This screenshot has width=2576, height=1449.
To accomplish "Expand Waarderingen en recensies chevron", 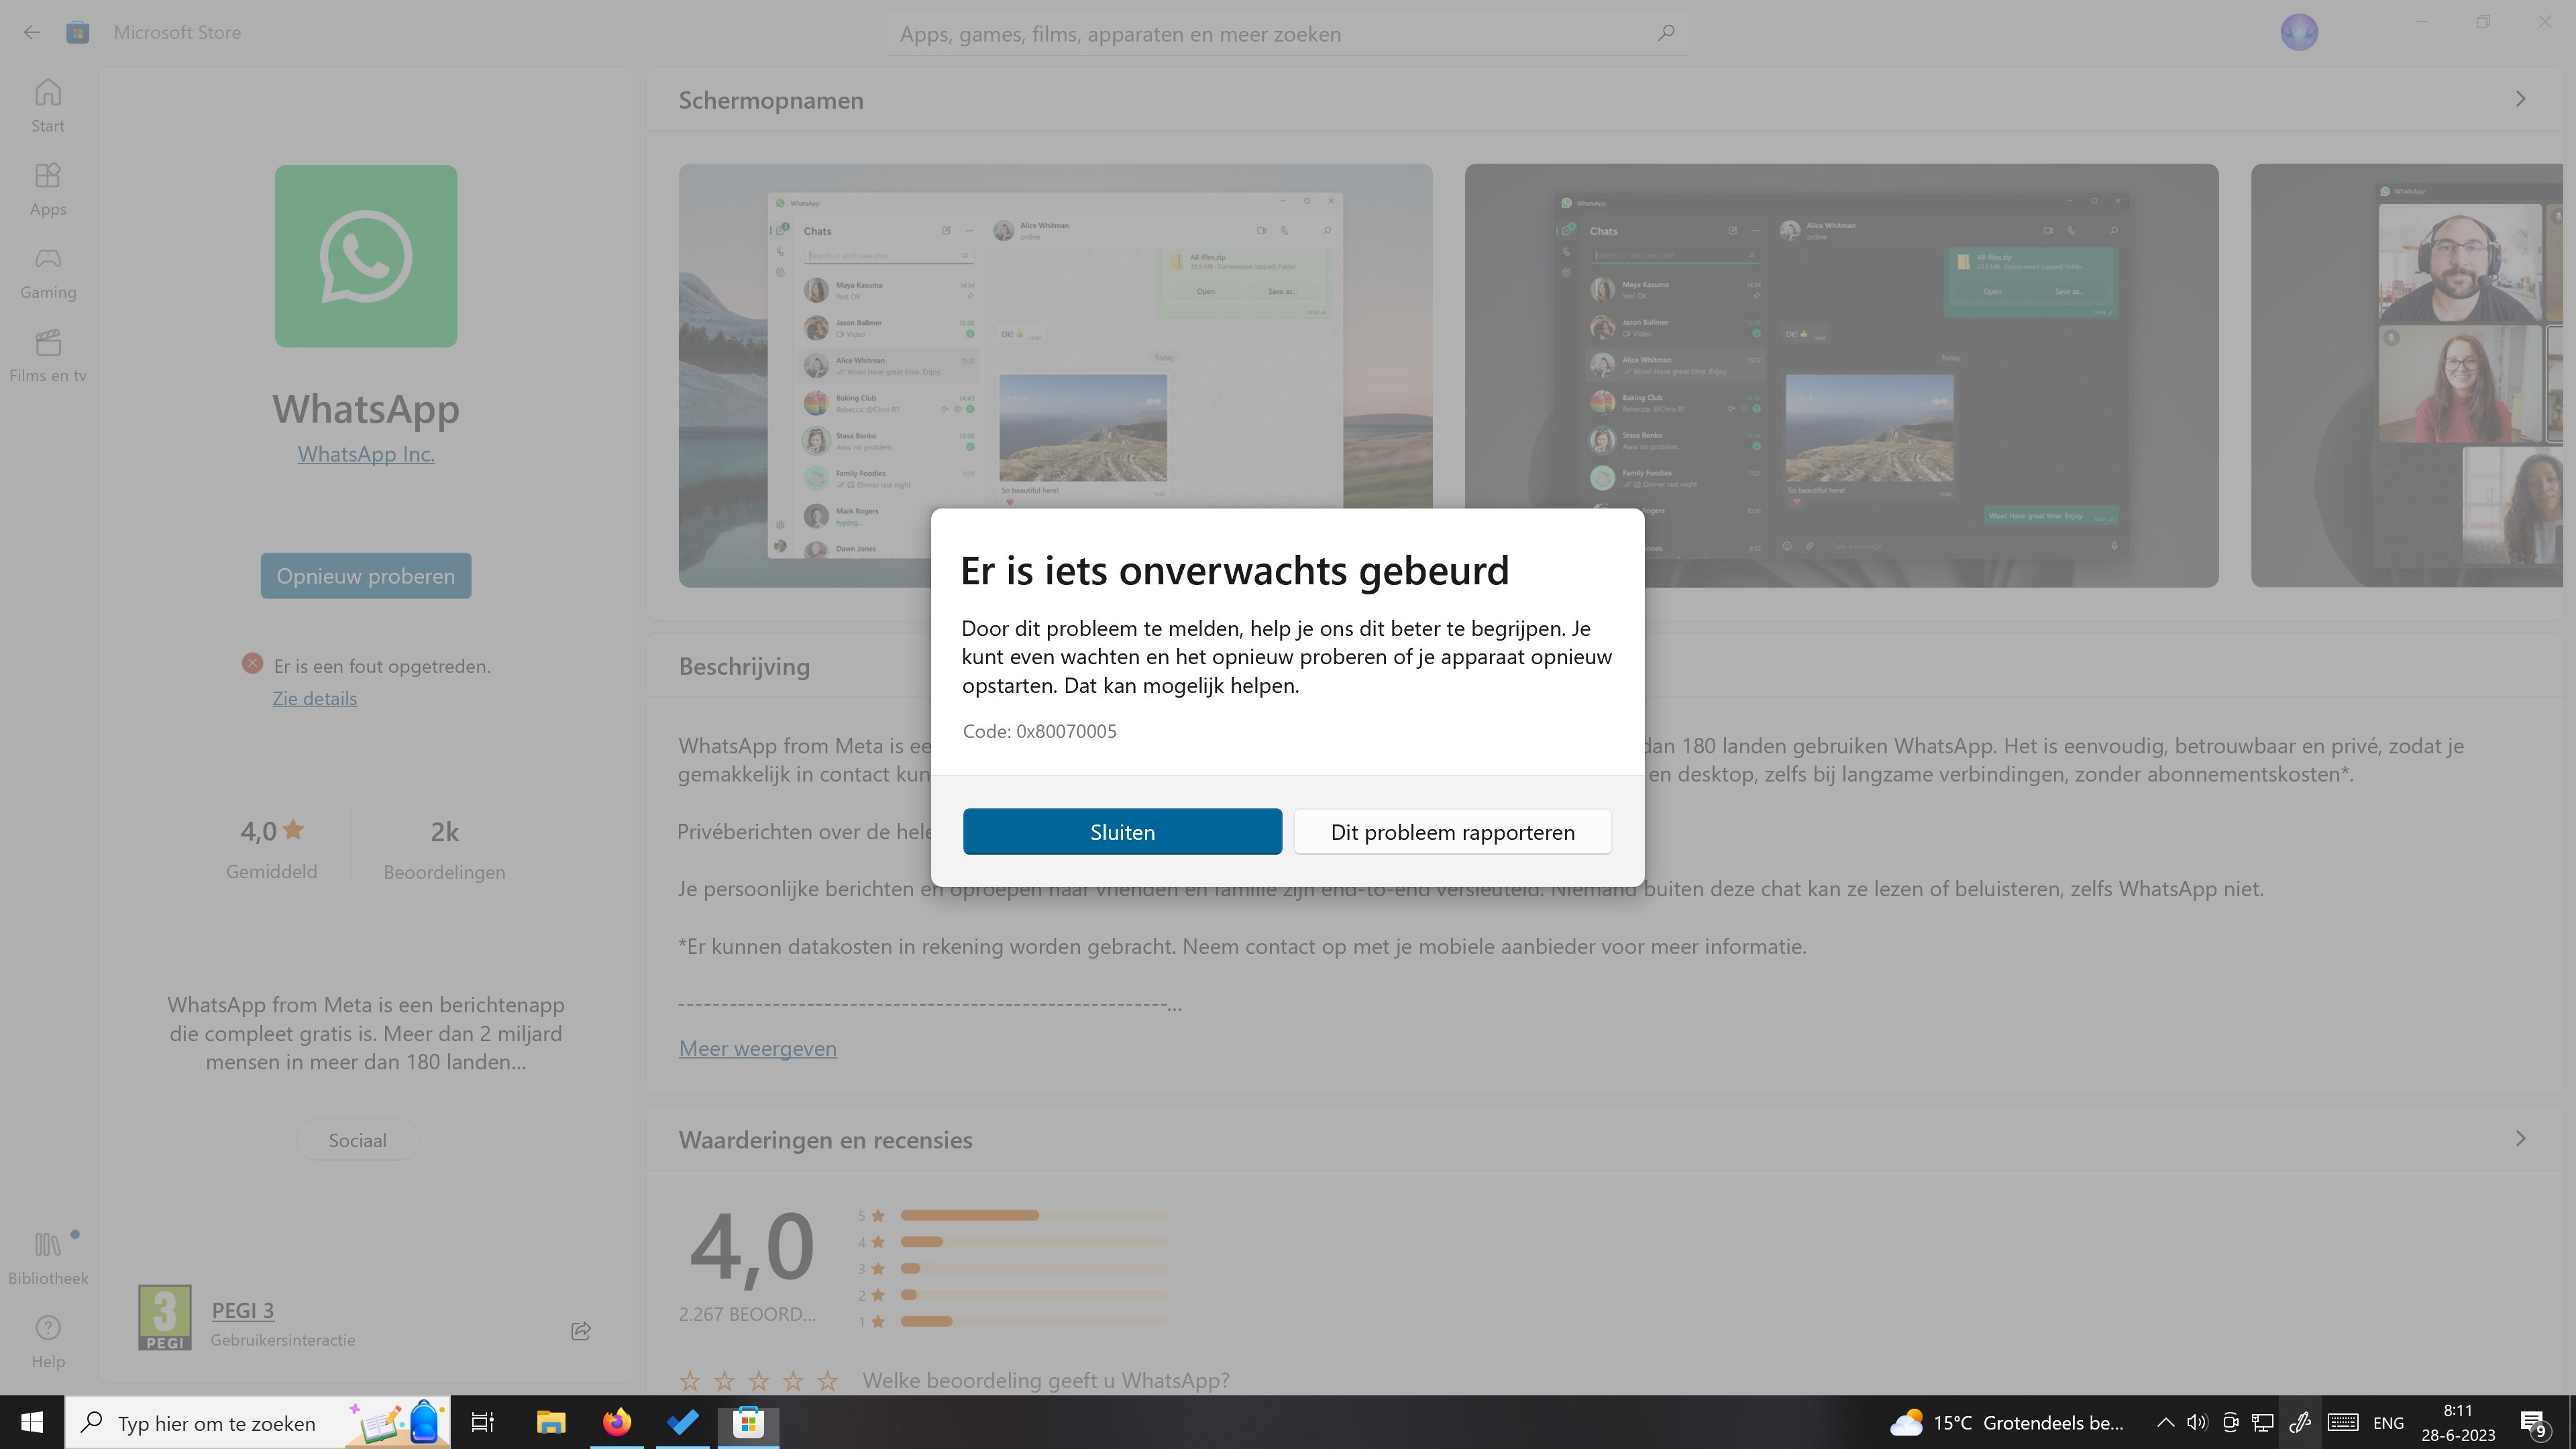I will pos(2520,1139).
